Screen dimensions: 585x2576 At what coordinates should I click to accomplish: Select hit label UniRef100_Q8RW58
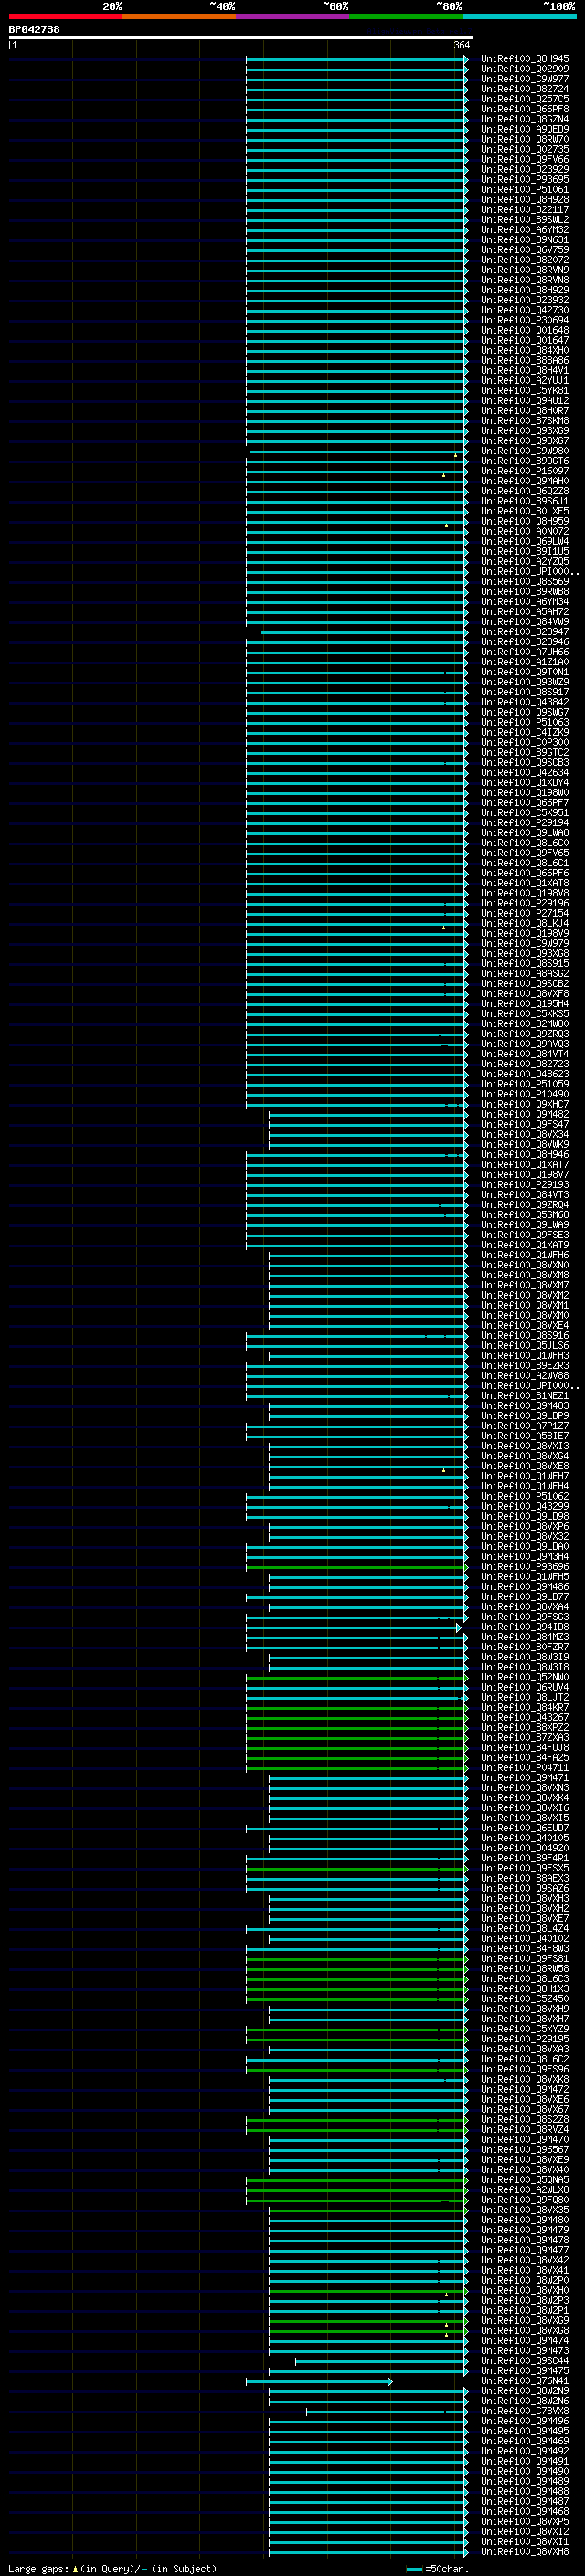click(x=525, y=1969)
